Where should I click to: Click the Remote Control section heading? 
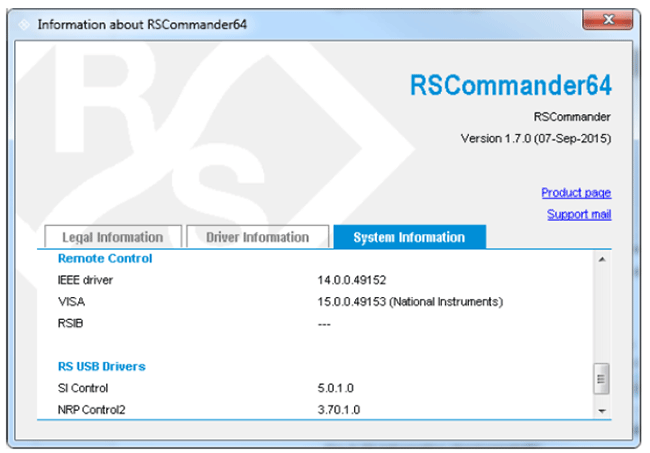[x=105, y=259]
